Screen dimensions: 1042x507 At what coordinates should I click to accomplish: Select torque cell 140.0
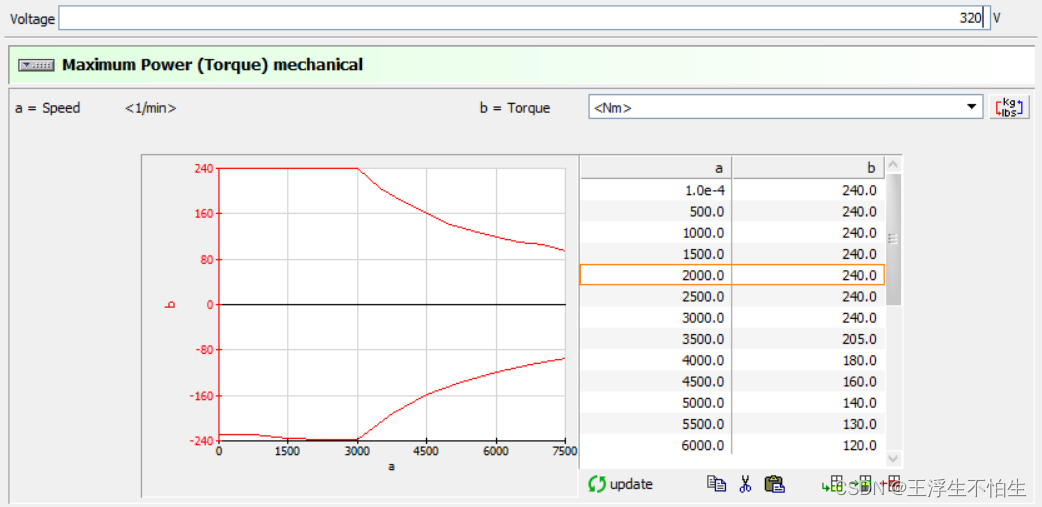(809, 403)
